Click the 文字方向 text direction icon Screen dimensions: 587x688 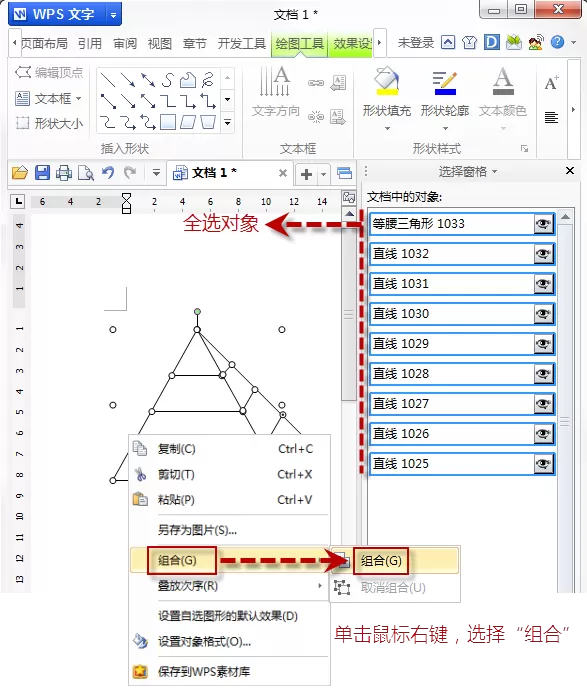pos(275,82)
